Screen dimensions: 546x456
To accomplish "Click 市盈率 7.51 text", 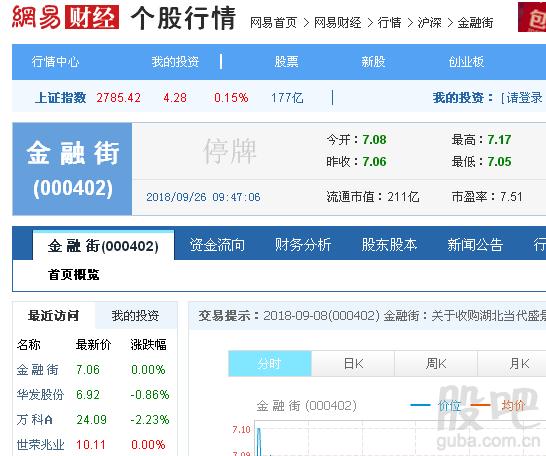I will coord(487,197).
